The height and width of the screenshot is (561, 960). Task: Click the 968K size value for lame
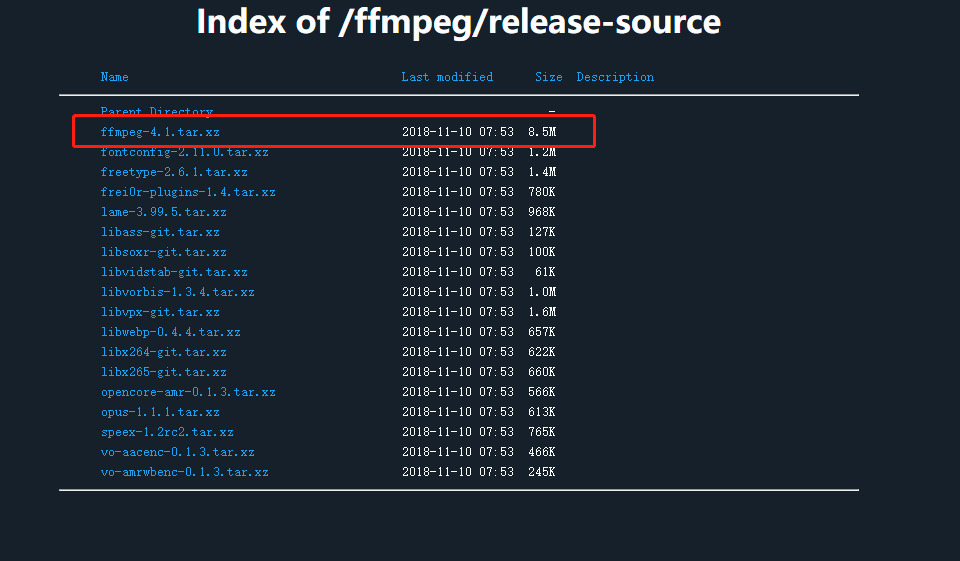coord(542,212)
